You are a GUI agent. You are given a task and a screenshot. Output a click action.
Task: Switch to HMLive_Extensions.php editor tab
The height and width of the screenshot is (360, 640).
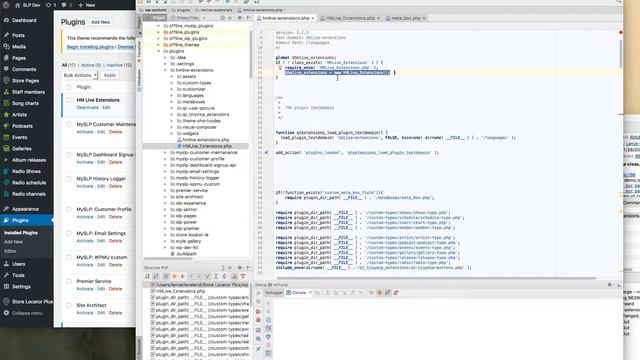pyautogui.click(x=350, y=18)
